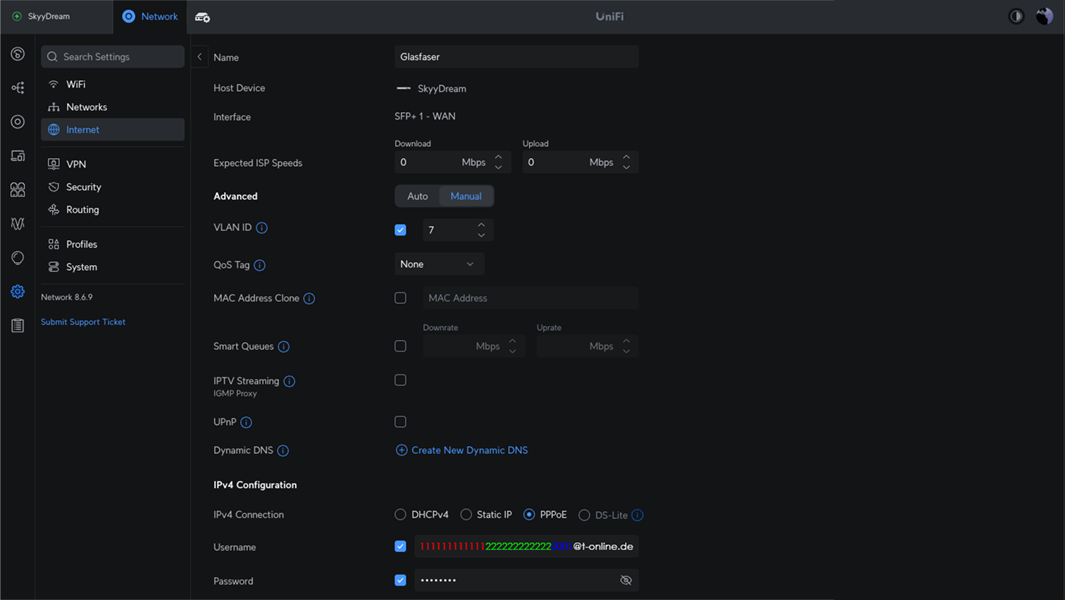Viewport: 1065px width, 600px height.
Task: Open the Client Devices icon in rail
Action: [18, 156]
